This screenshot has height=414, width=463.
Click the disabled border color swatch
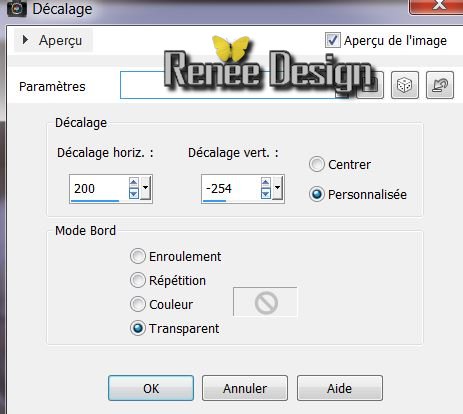click(265, 302)
